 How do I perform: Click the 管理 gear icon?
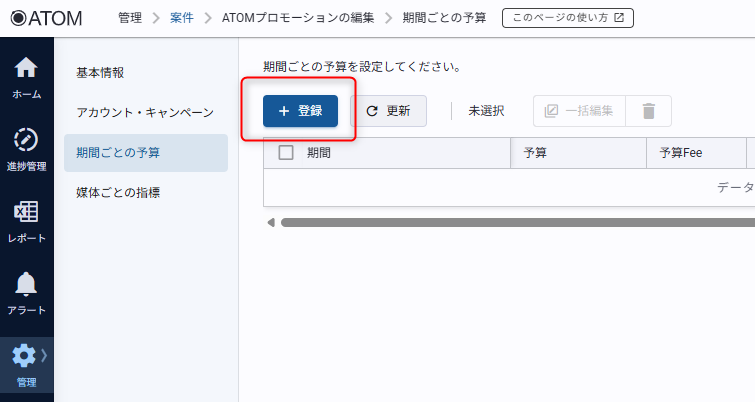(x=23, y=356)
